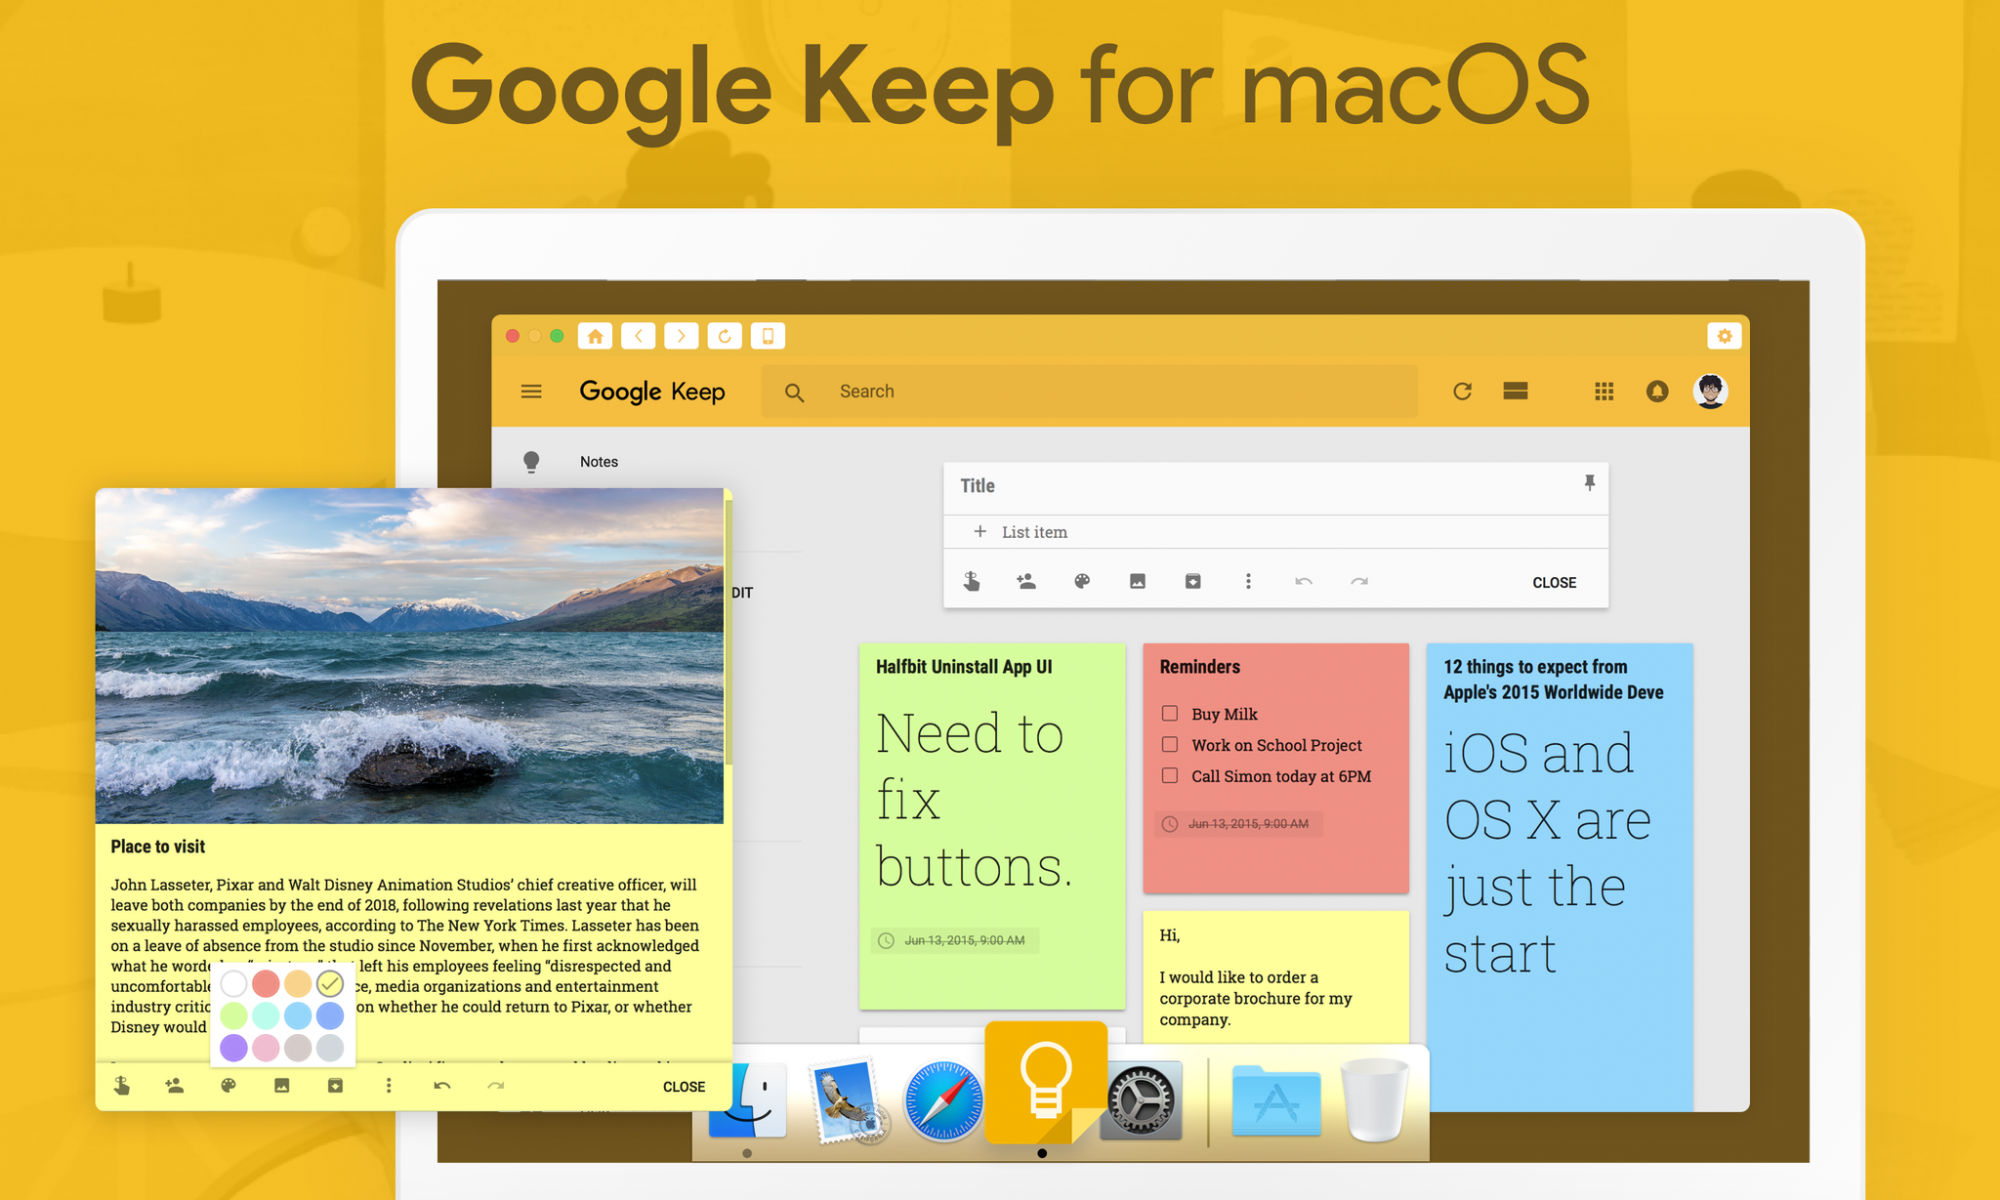The width and height of the screenshot is (2000, 1200).
Task: Choose the red color swatch
Action: click(x=266, y=984)
